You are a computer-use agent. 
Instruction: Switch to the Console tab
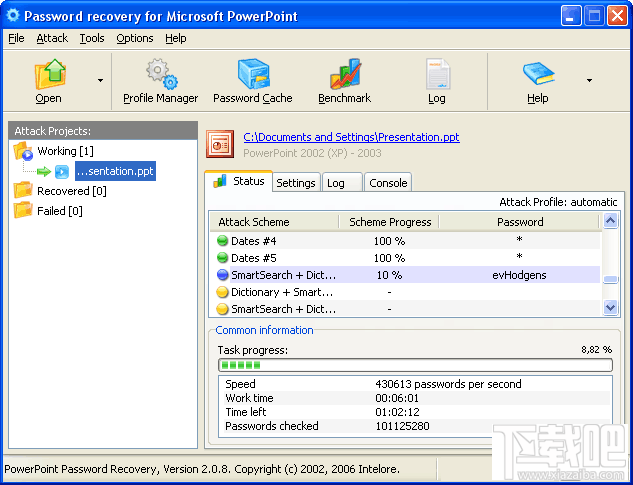click(x=388, y=183)
